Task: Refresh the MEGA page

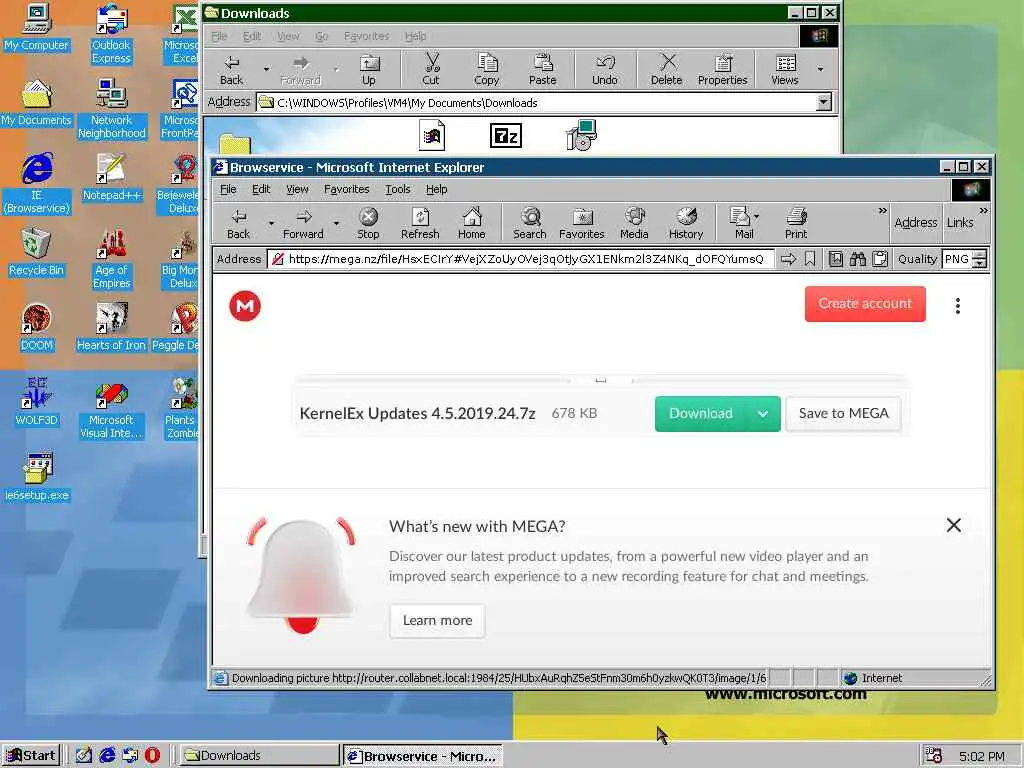Action: pyautogui.click(x=420, y=223)
